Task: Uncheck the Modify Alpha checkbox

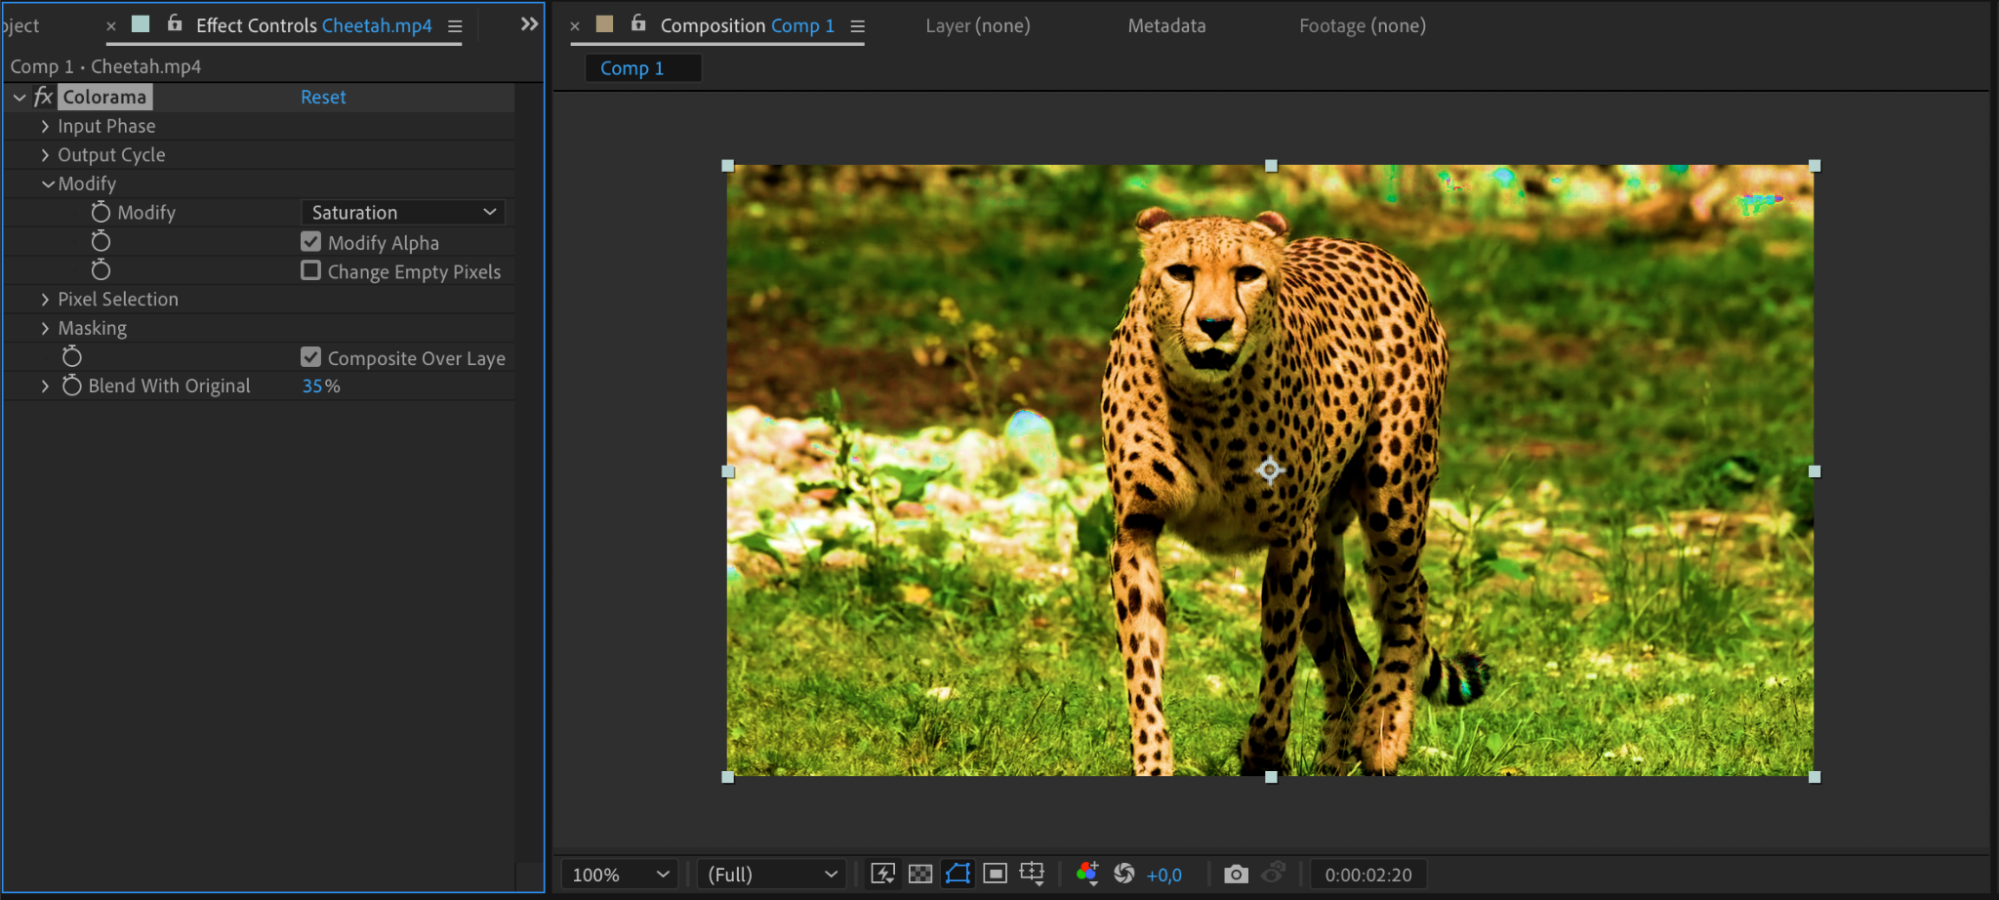Action: pyautogui.click(x=311, y=242)
